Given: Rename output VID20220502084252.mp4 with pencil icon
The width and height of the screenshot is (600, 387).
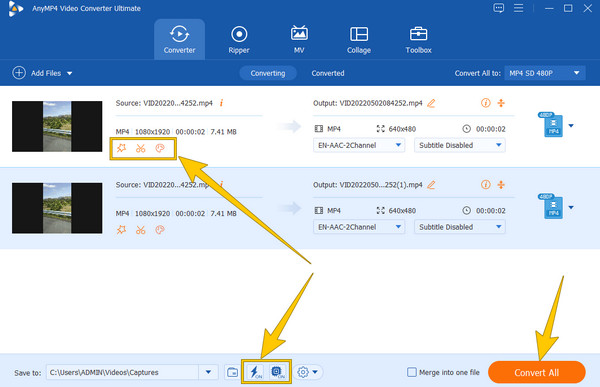Looking at the screenshot, I should (x=431, y=103).
